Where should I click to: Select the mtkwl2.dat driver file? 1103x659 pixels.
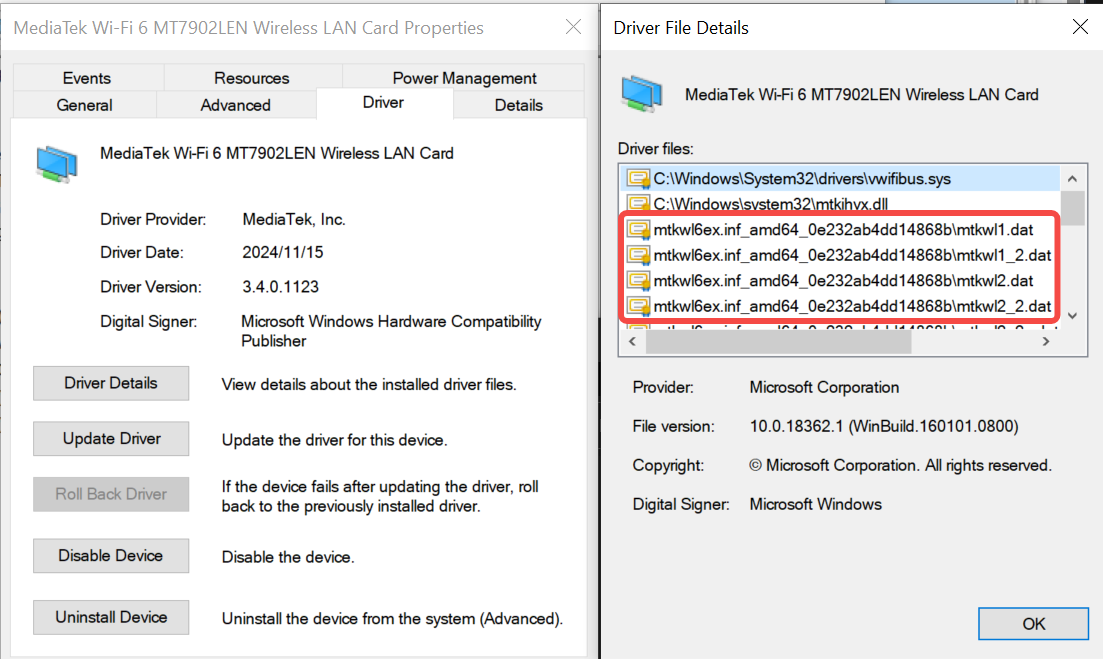(x=842, y=281)
